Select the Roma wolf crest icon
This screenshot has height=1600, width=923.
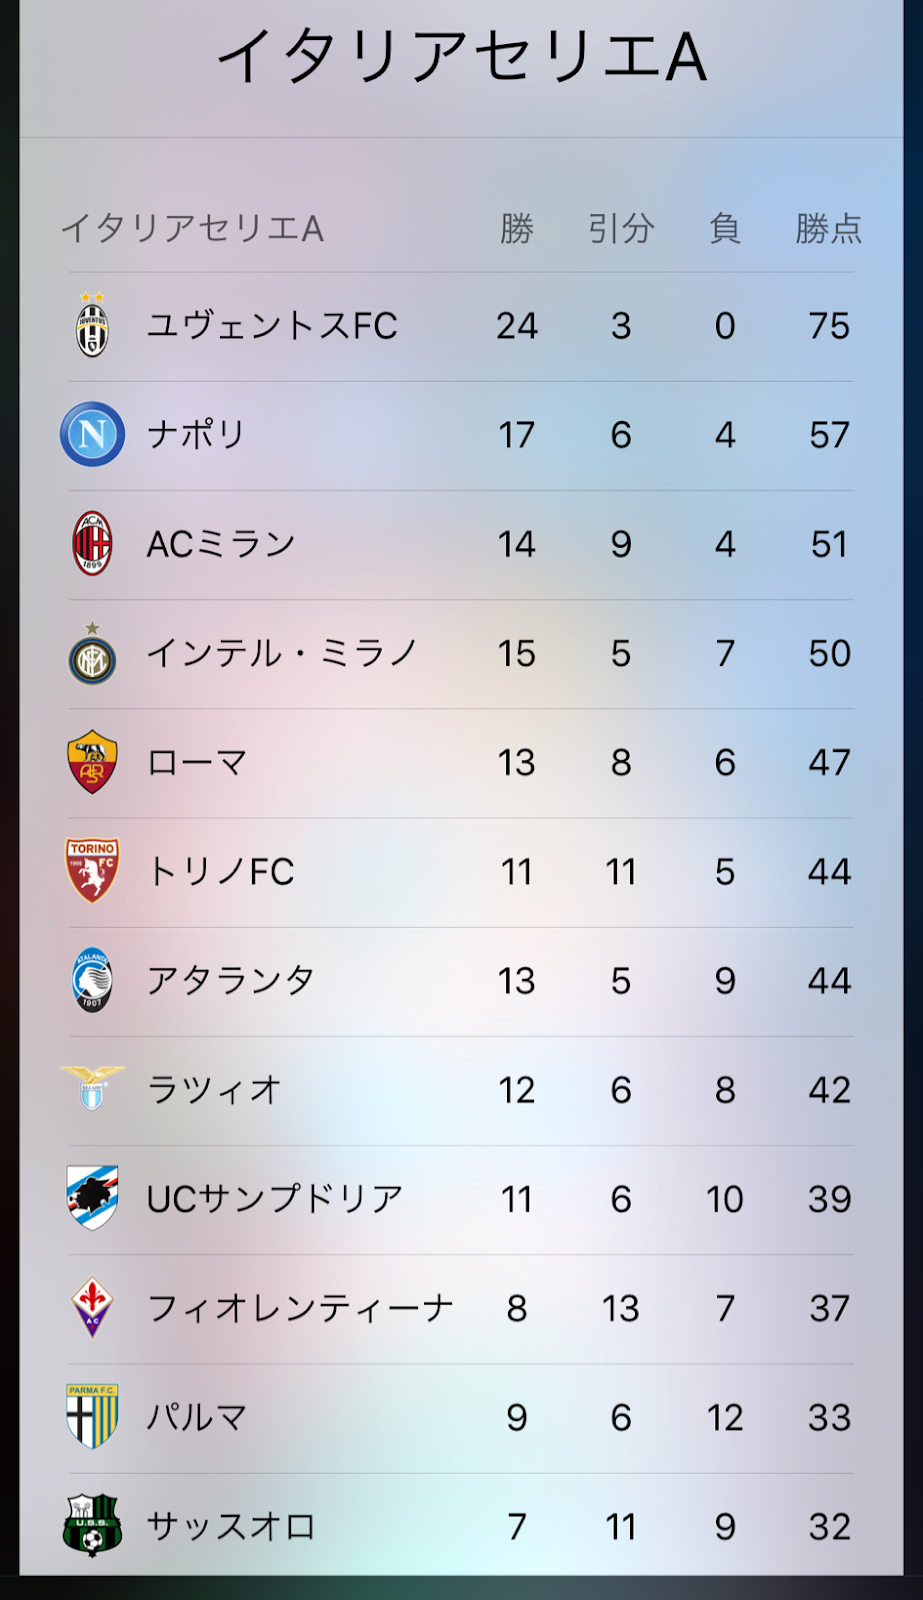(91, 762)
